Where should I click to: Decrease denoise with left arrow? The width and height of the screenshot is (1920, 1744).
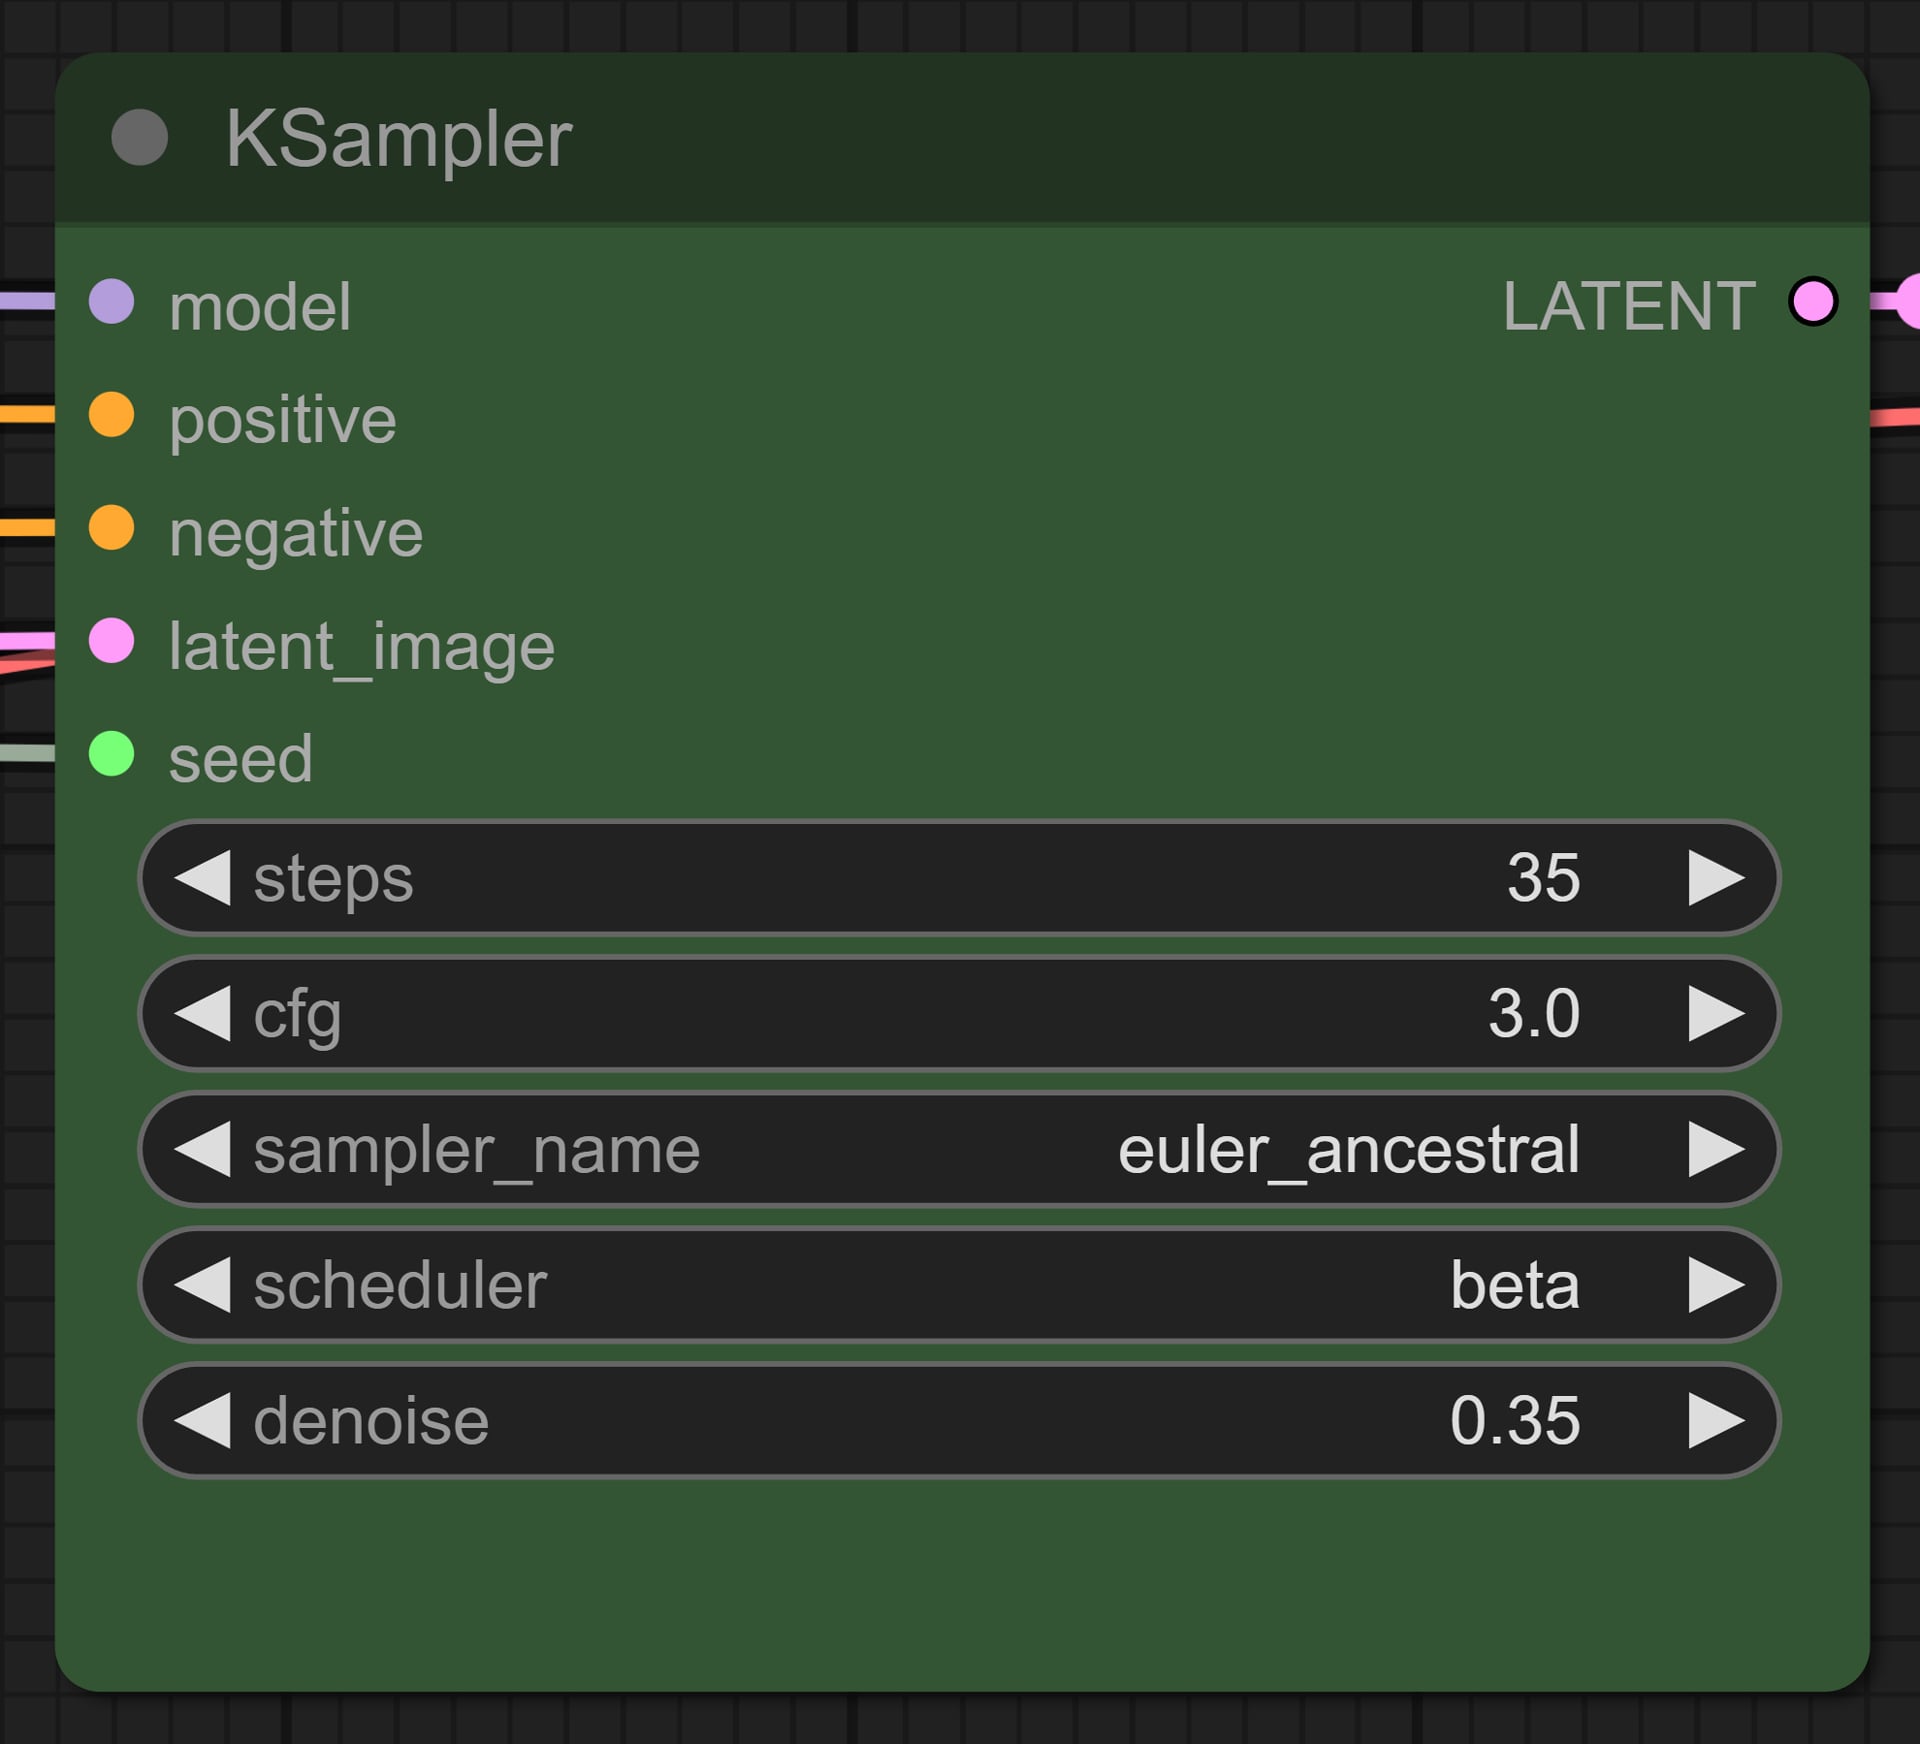[x=203, y=1420]
